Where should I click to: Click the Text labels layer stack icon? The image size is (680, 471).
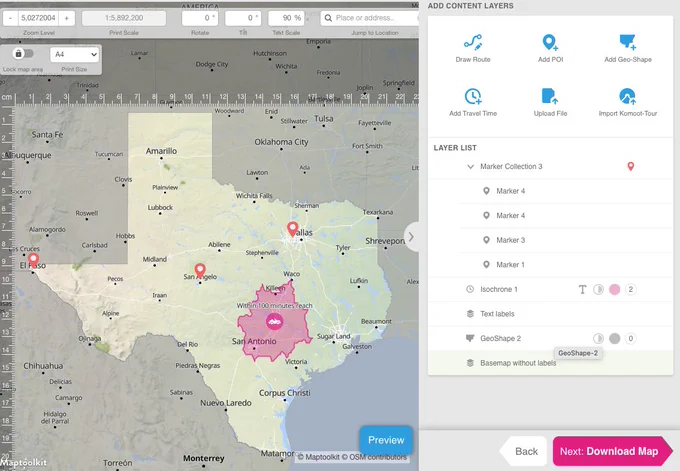[x=470, y=314]
